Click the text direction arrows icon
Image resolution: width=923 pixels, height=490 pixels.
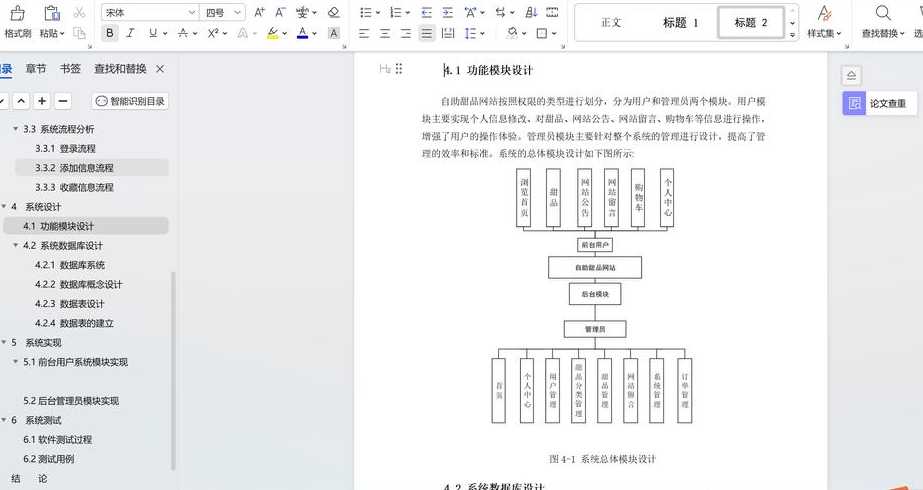pos(501,12)
